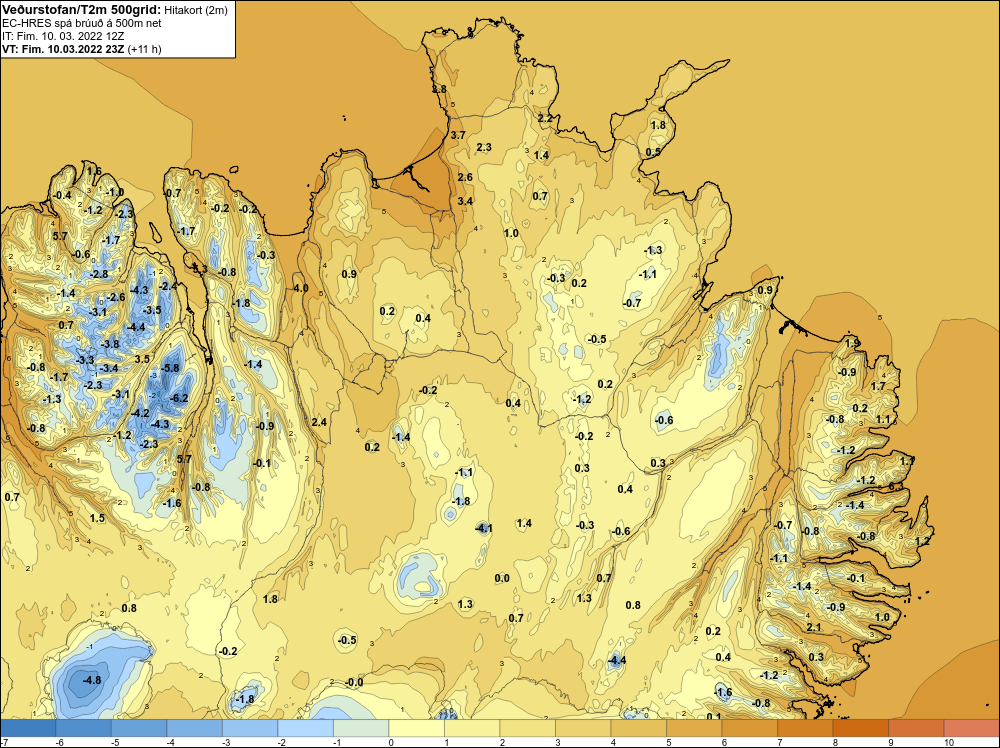This screenshot has height=748, width=1000.
Task: Pick the legend swatch between -2 and -1
Action: [x=305, y=728]
